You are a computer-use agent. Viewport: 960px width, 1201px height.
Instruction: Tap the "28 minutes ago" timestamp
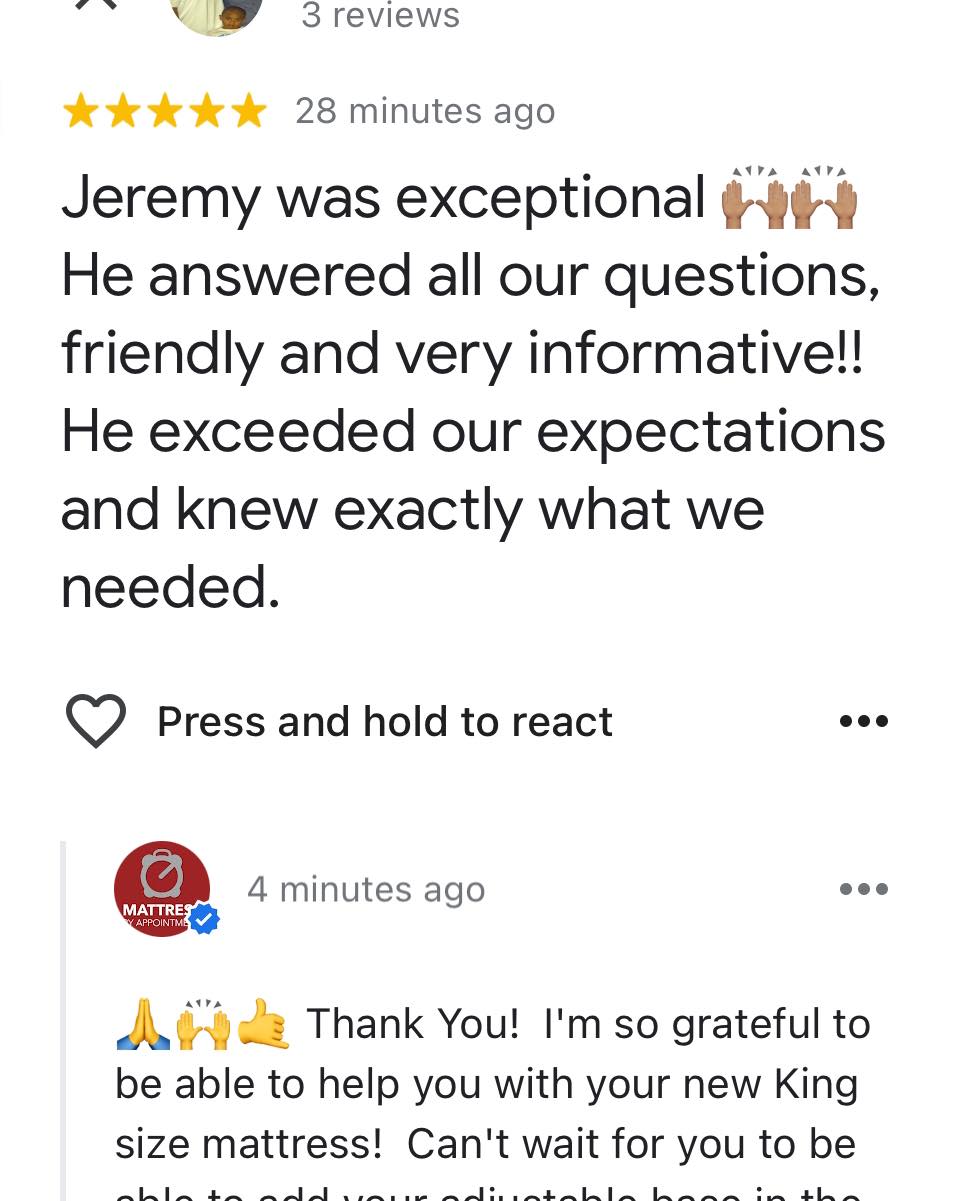(x=425, y=111)
